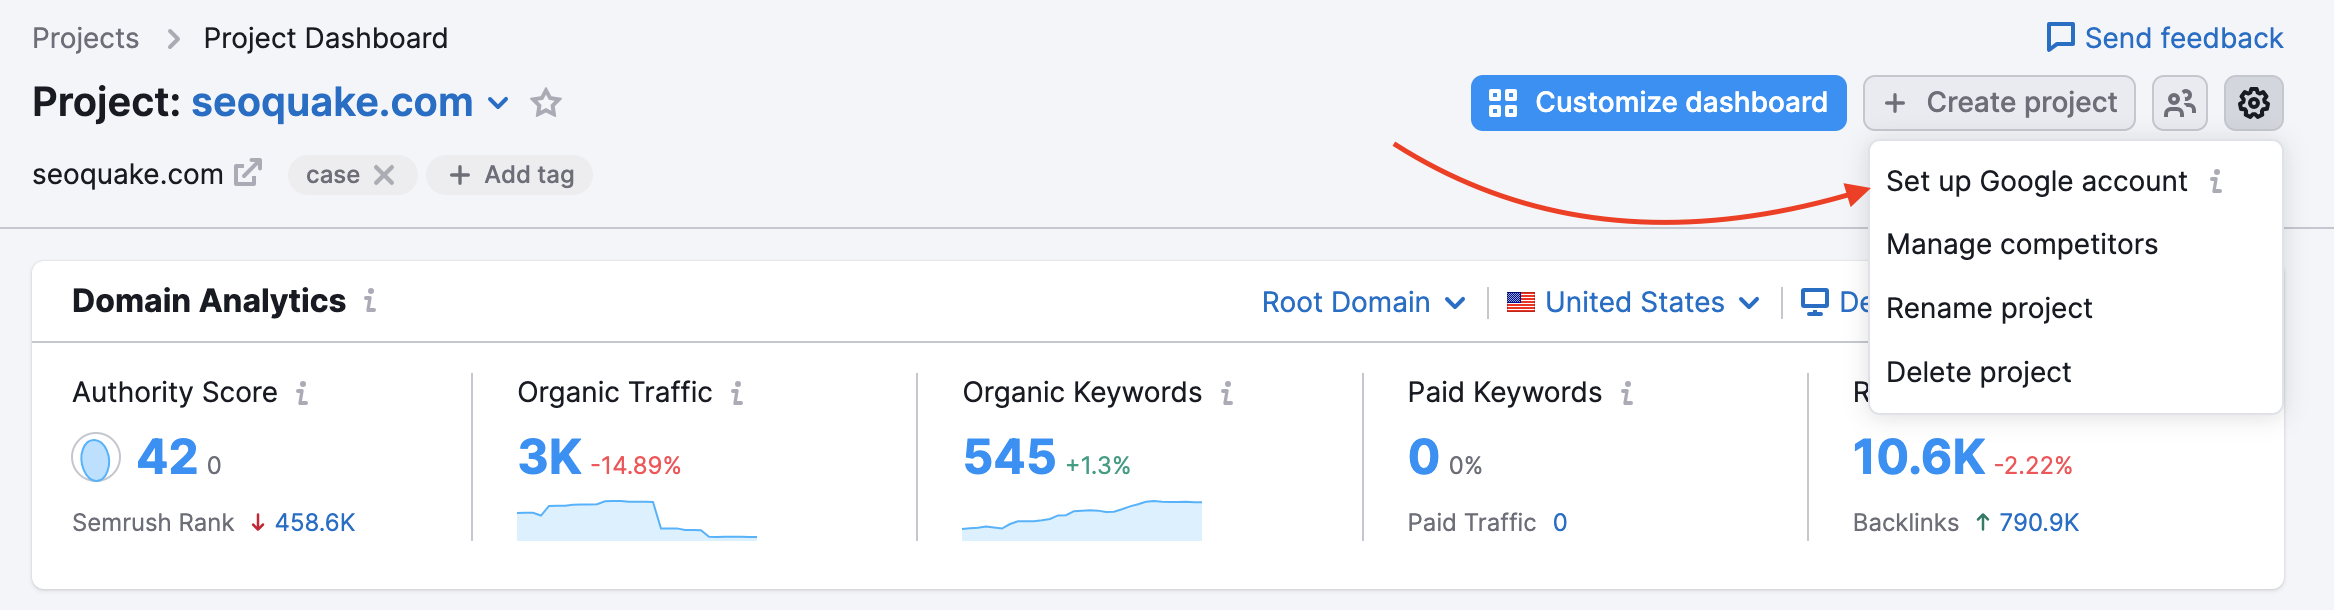Screen dimensions: 2334x610
Task: Expand the seoquake.com project switcher chevron
Action: [x=498, y=103]
